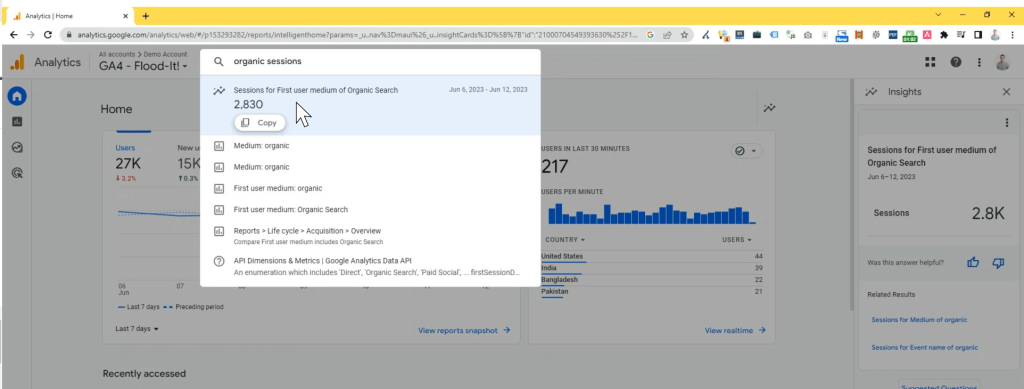Close the Insights panel

pyautogui.click(x=1006, y=92)
